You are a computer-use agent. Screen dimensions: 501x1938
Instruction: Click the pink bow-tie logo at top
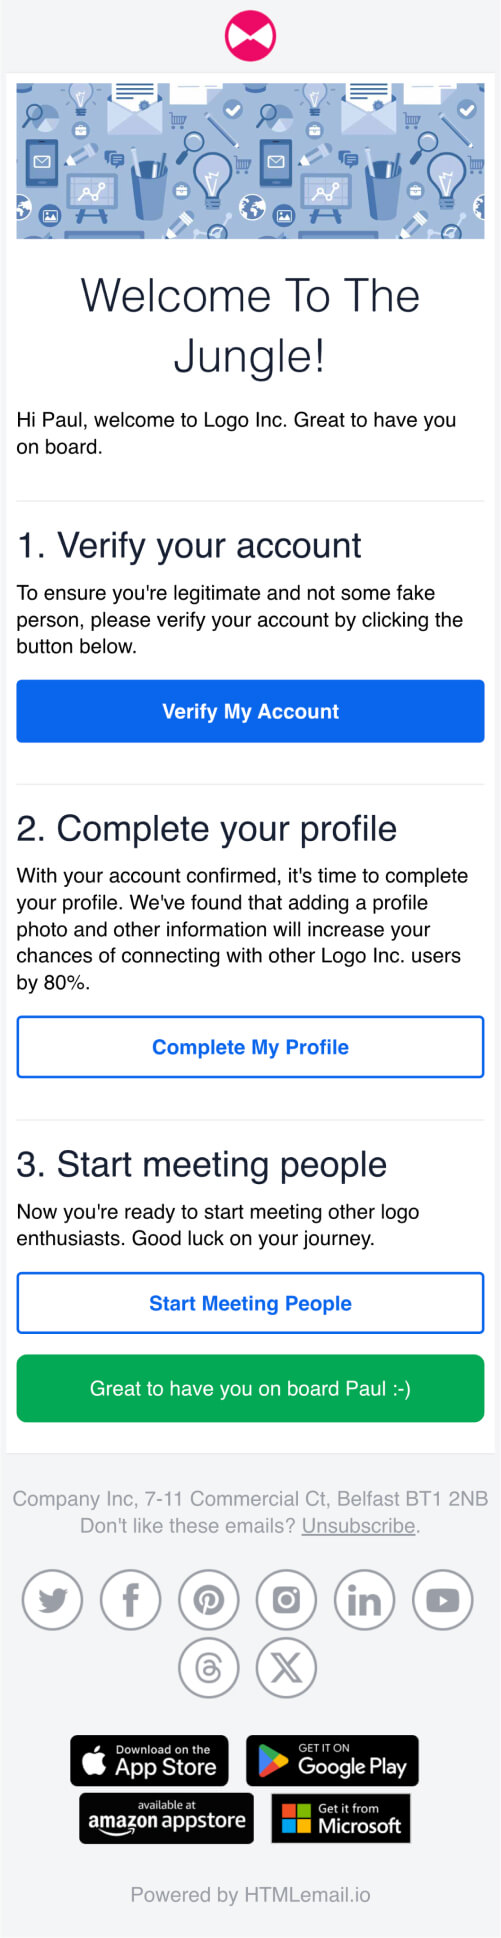[250, 36]
